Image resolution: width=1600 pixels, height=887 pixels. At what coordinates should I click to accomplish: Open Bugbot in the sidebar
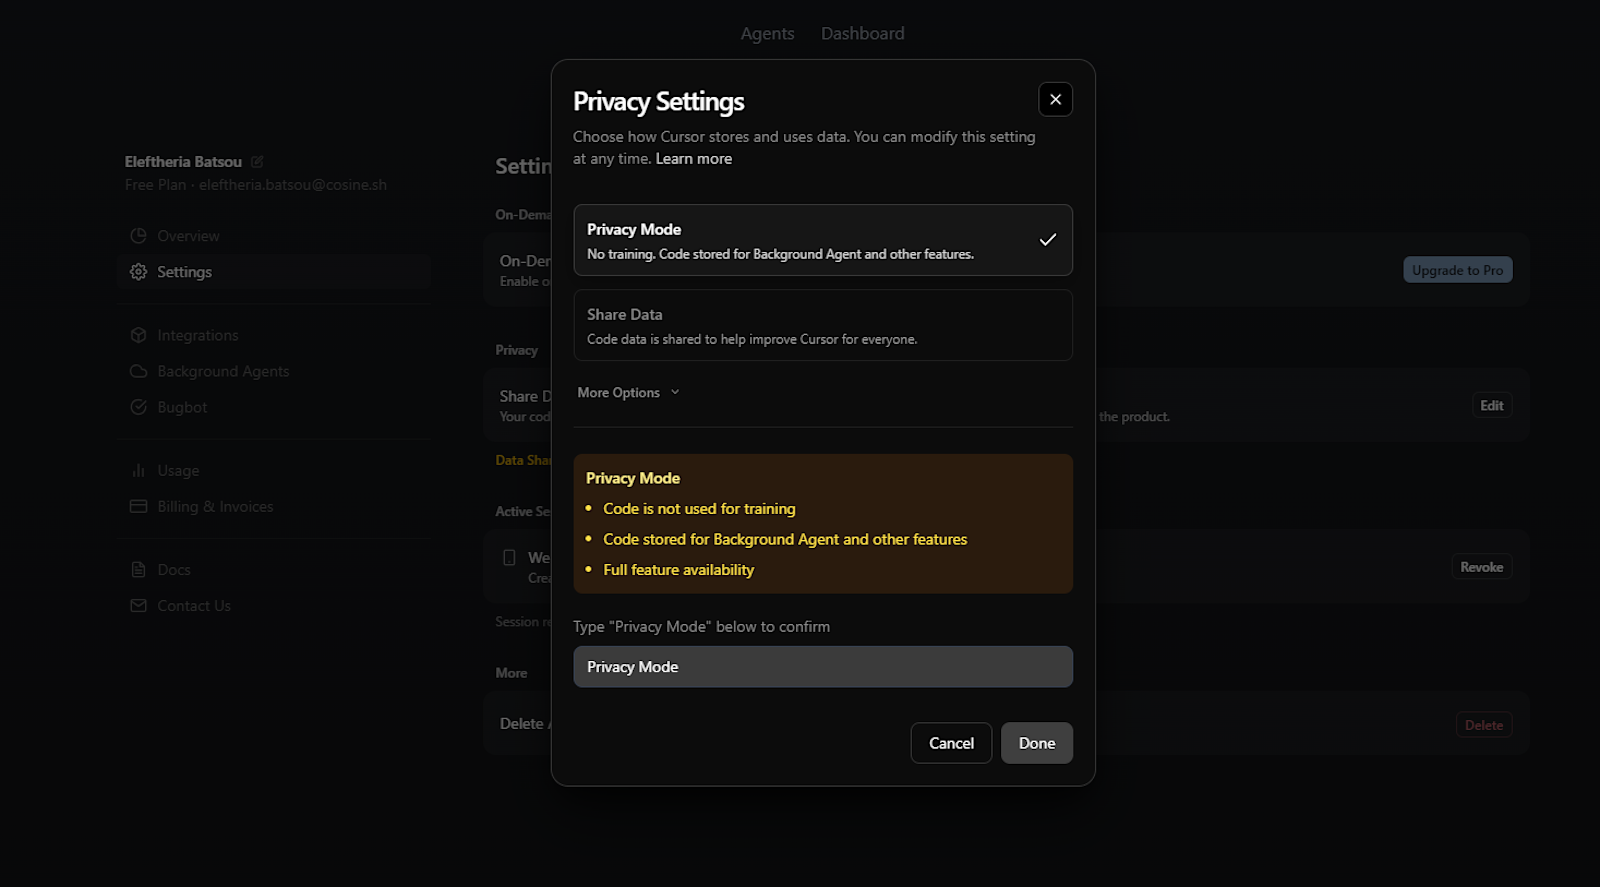click(x=274, y=407)
